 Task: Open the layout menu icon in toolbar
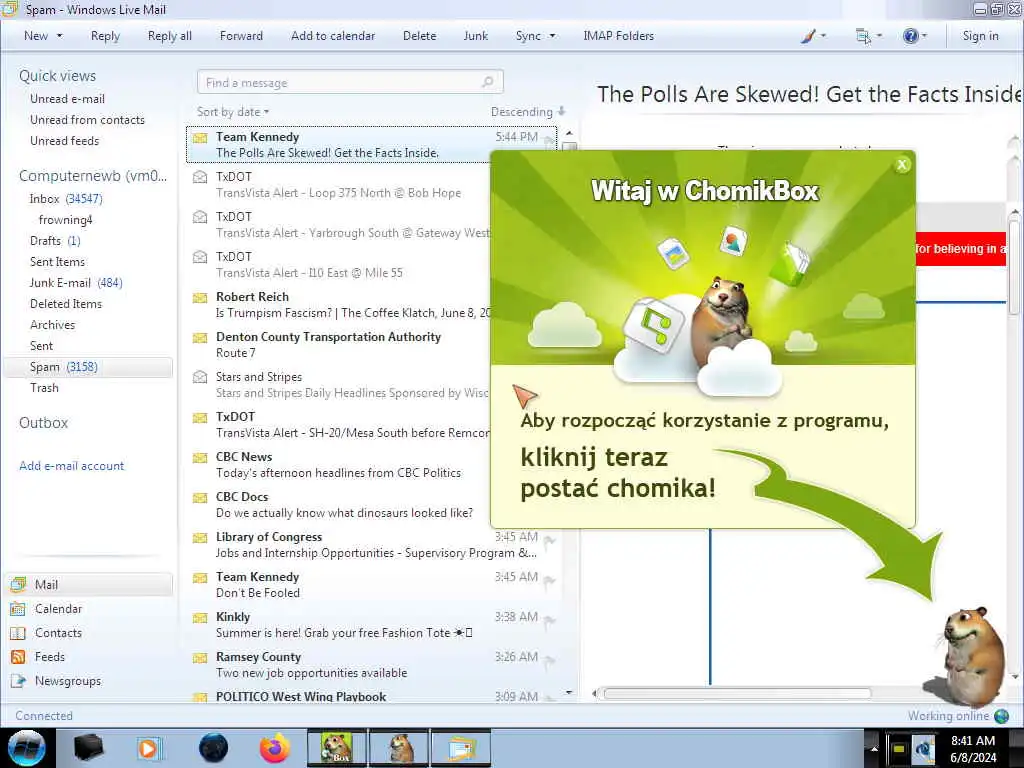[x=863, y=36]
